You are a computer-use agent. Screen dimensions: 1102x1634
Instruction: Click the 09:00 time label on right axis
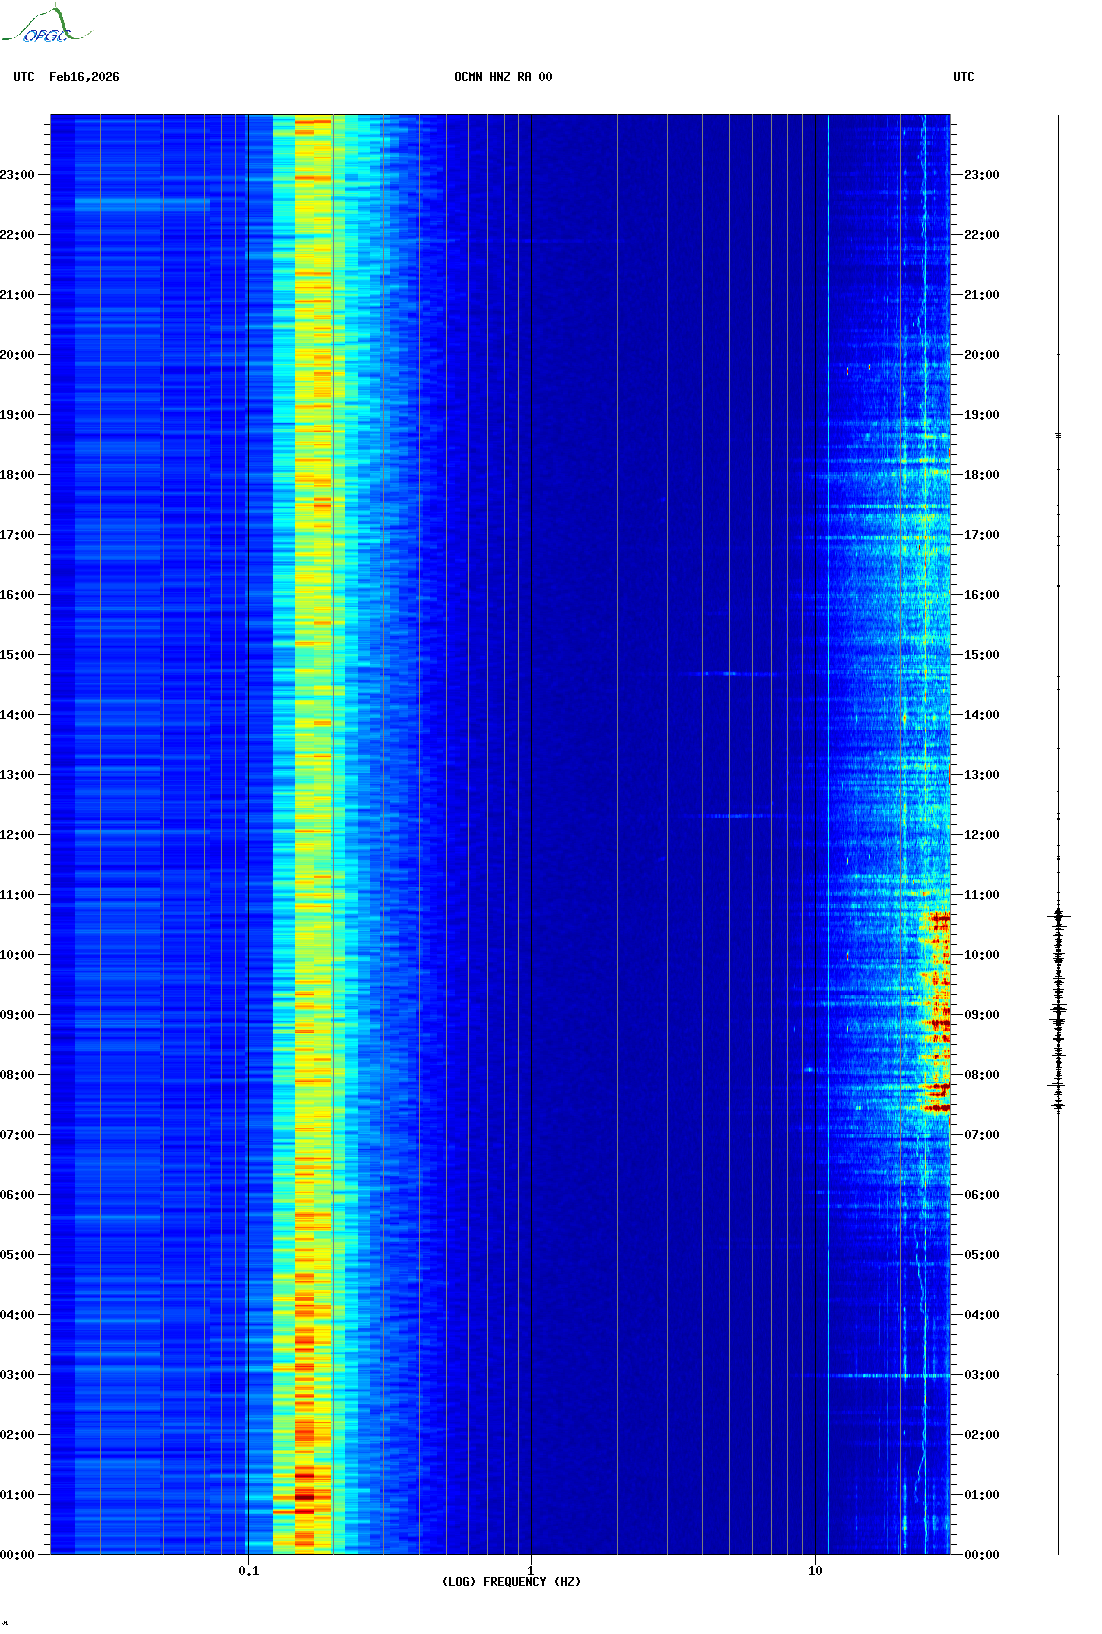coord(981,1015)
